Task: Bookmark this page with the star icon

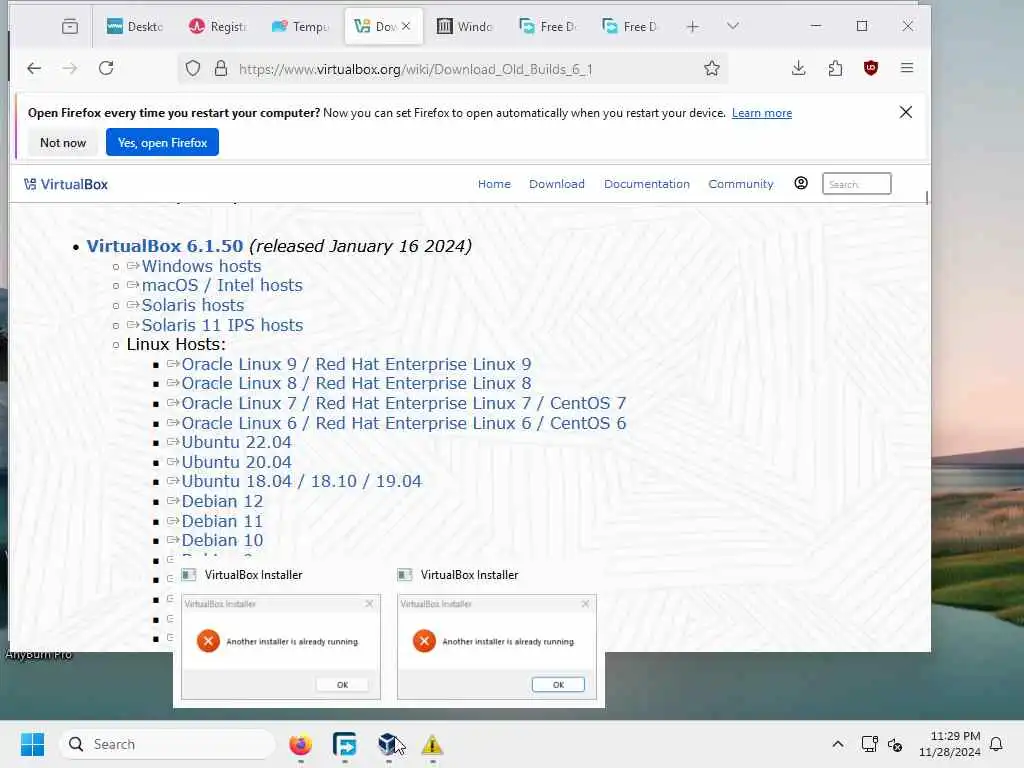Action: pos(711,69)
